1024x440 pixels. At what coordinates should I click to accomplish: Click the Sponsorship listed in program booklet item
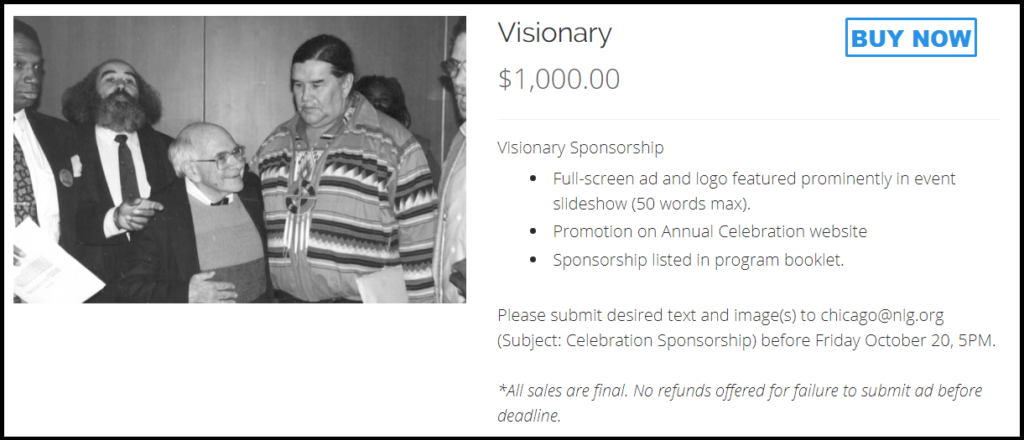pos(699,260)
